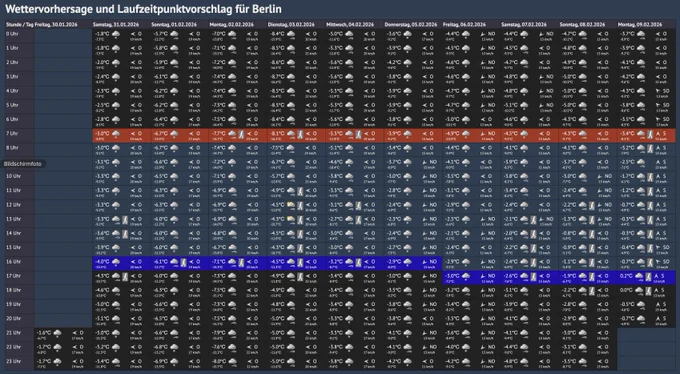Click column header 'Montag, 02.02.2026'

tap(232, 25)
